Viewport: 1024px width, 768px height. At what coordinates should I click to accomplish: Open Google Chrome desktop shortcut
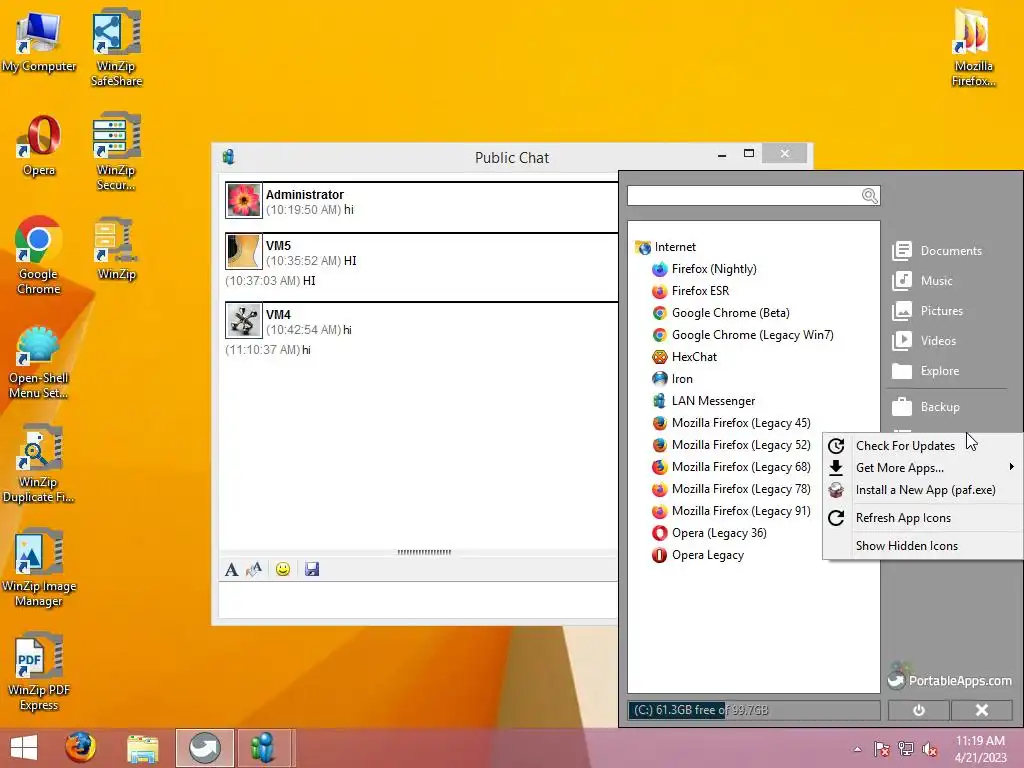39,256
